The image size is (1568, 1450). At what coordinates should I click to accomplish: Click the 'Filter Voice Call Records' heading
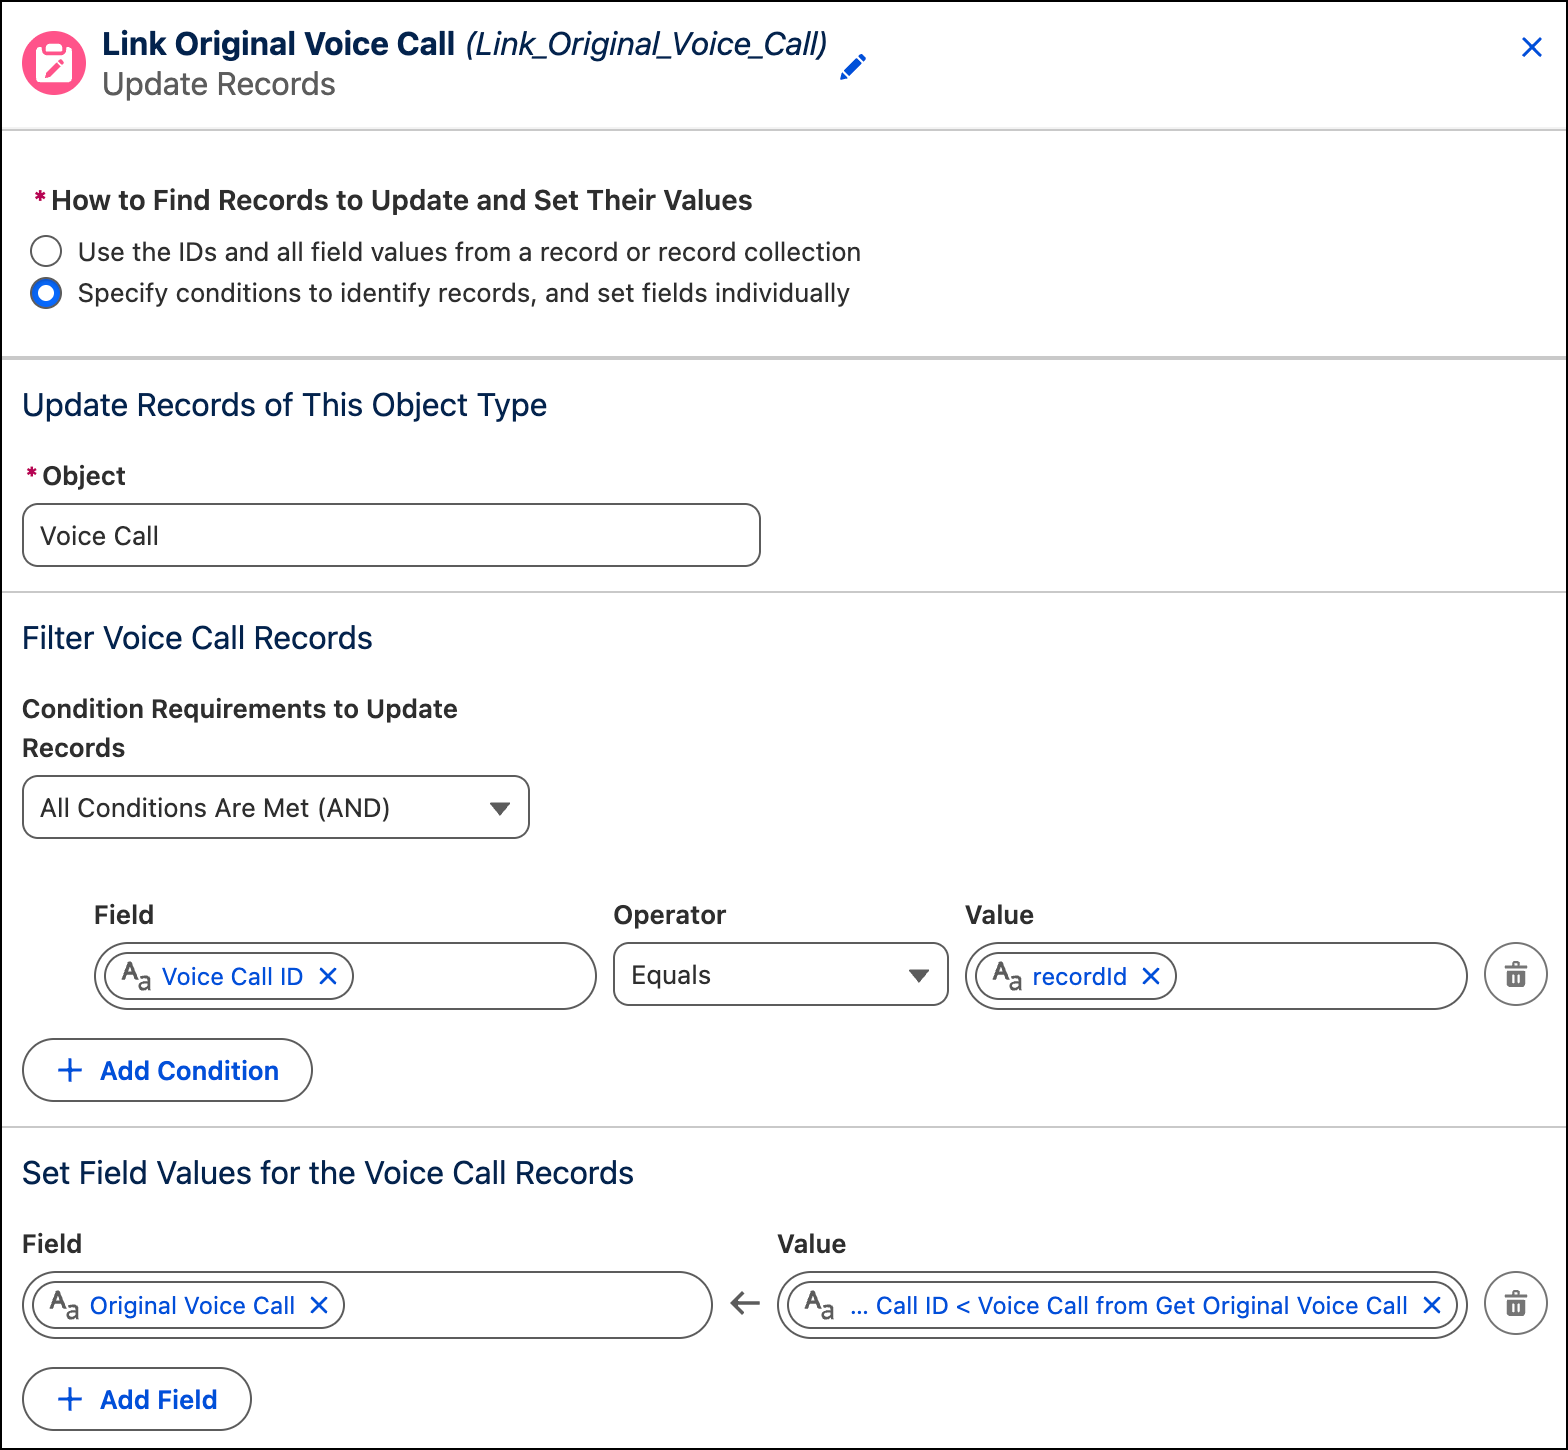click(197, 638)
